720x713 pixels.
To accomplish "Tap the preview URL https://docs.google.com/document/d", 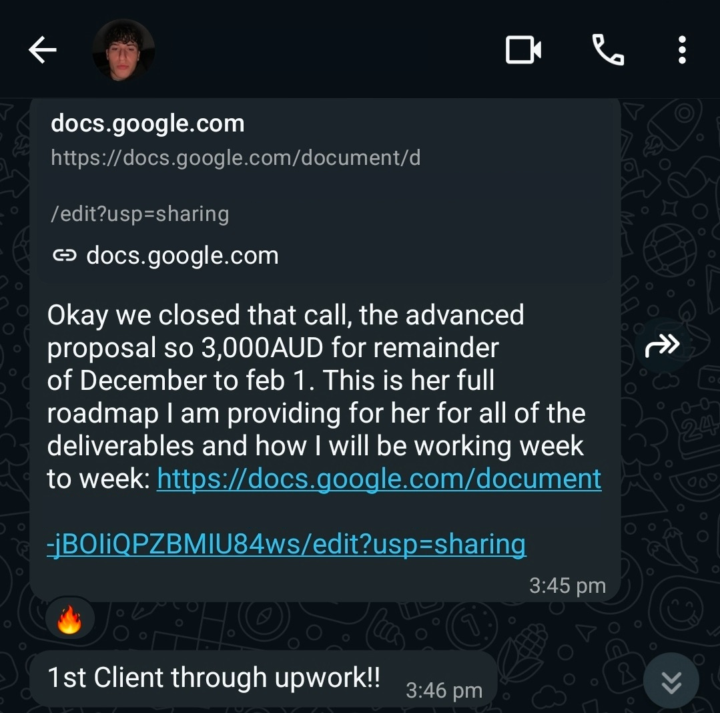I will click(236, 158).
